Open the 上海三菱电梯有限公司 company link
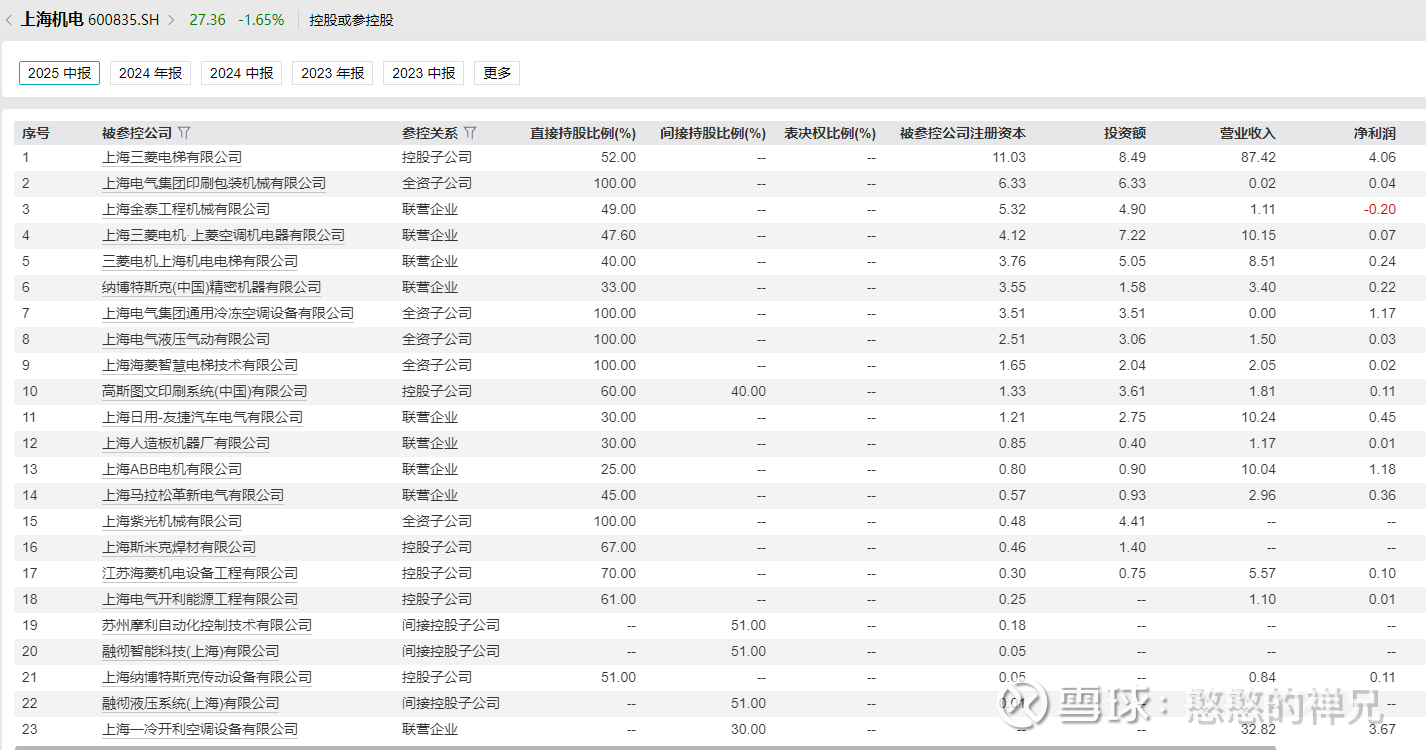The width and height of the screenshot is (1426, 750). coord(172,157)
